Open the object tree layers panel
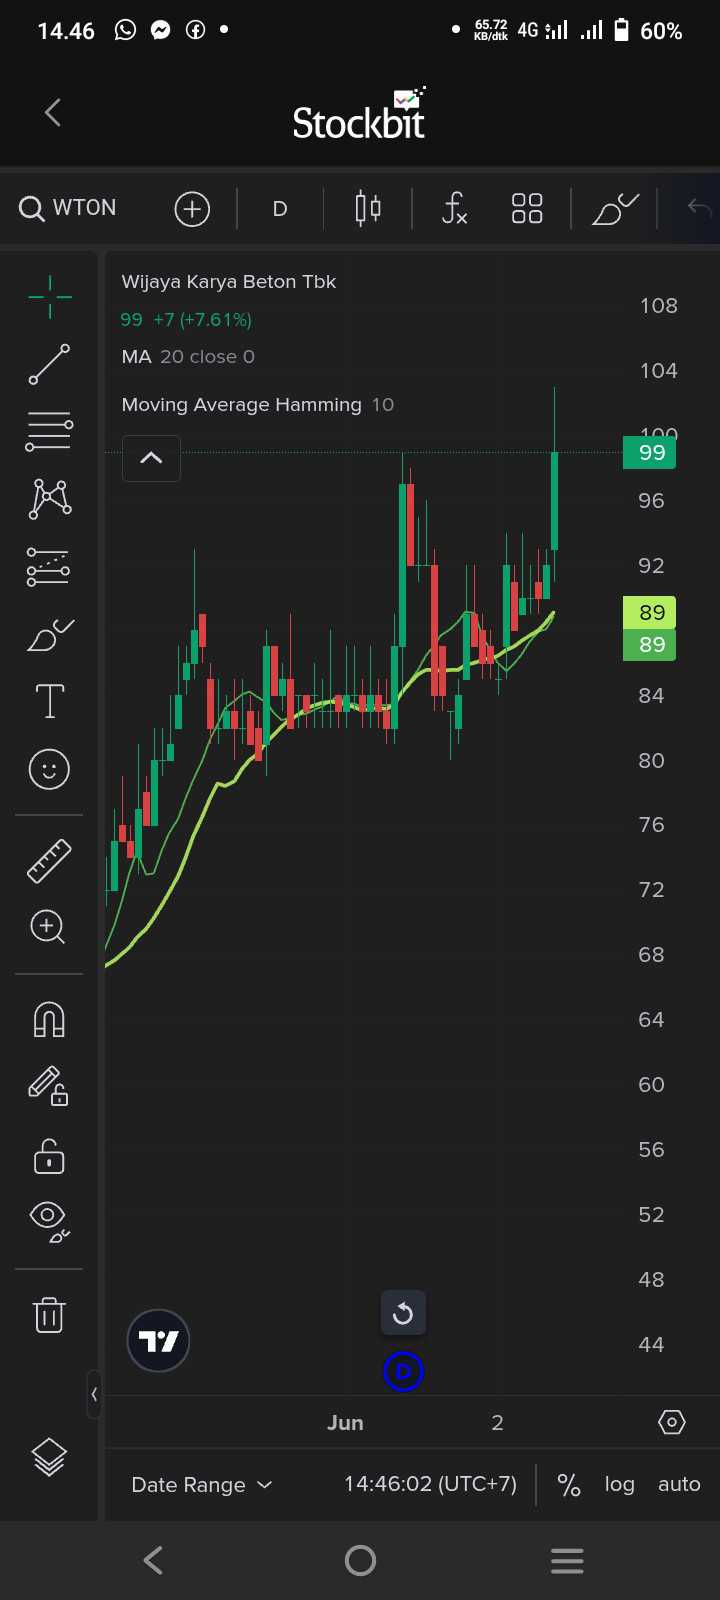Screen dimensions: 720x1600 [49, 1458]
